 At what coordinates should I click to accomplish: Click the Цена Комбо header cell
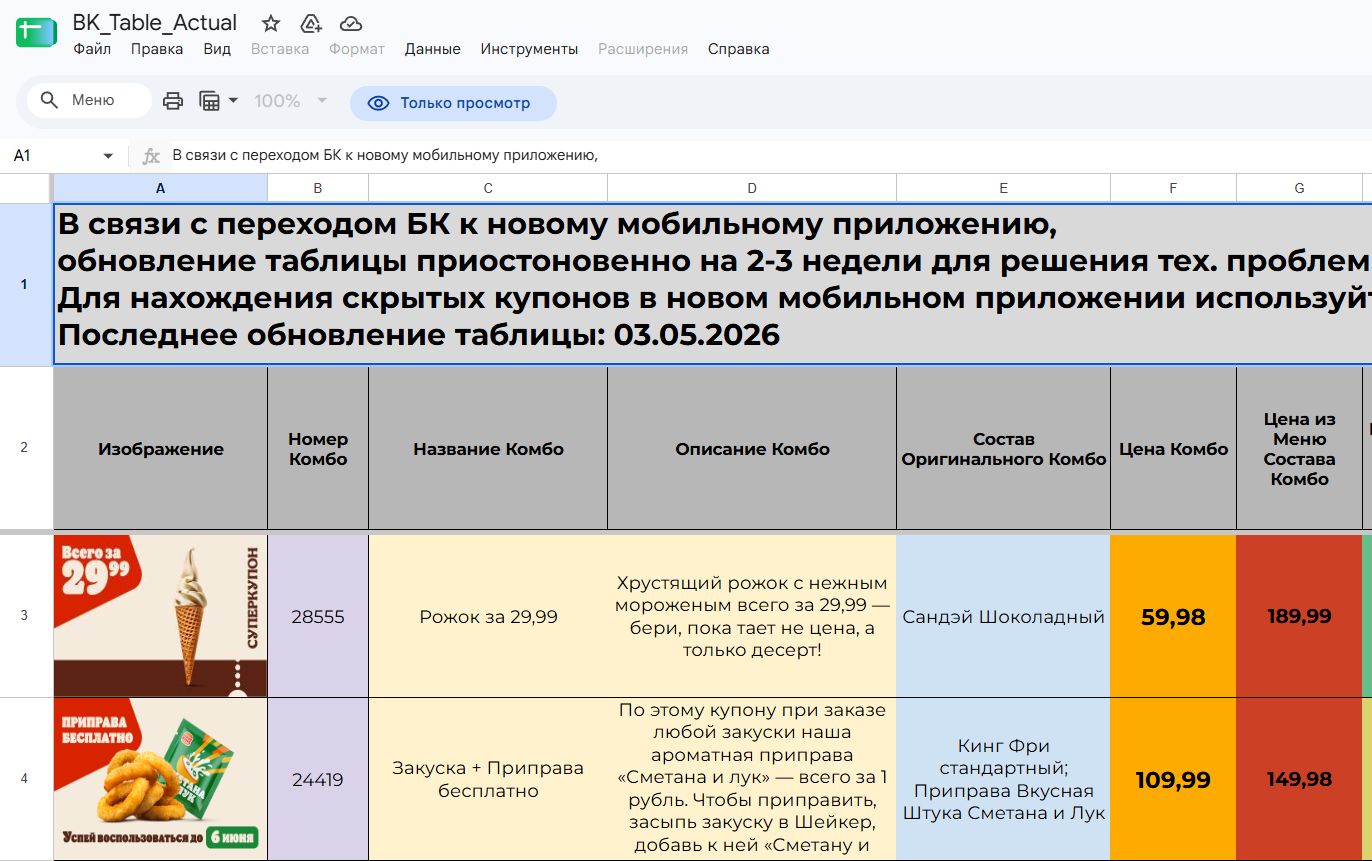(1173, 449)
